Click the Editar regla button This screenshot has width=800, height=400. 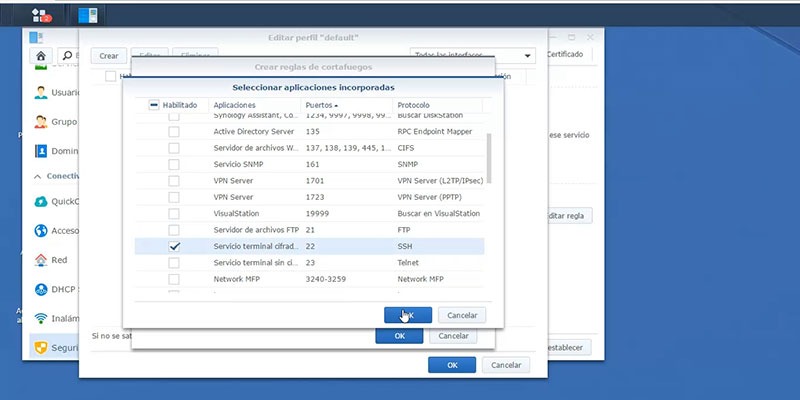[x=569, y=216]
